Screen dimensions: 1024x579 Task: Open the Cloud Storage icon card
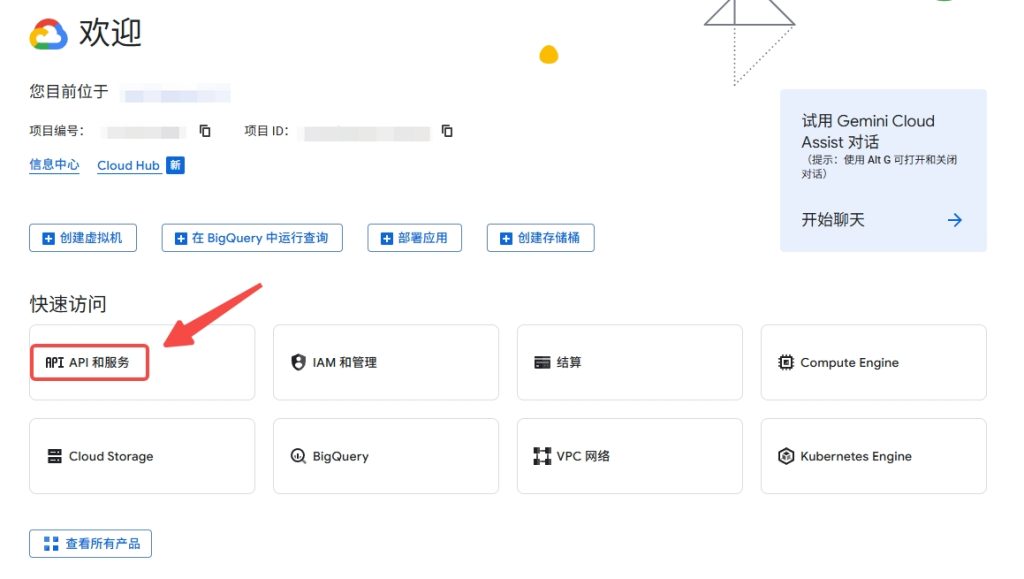[x=55, y=456]
